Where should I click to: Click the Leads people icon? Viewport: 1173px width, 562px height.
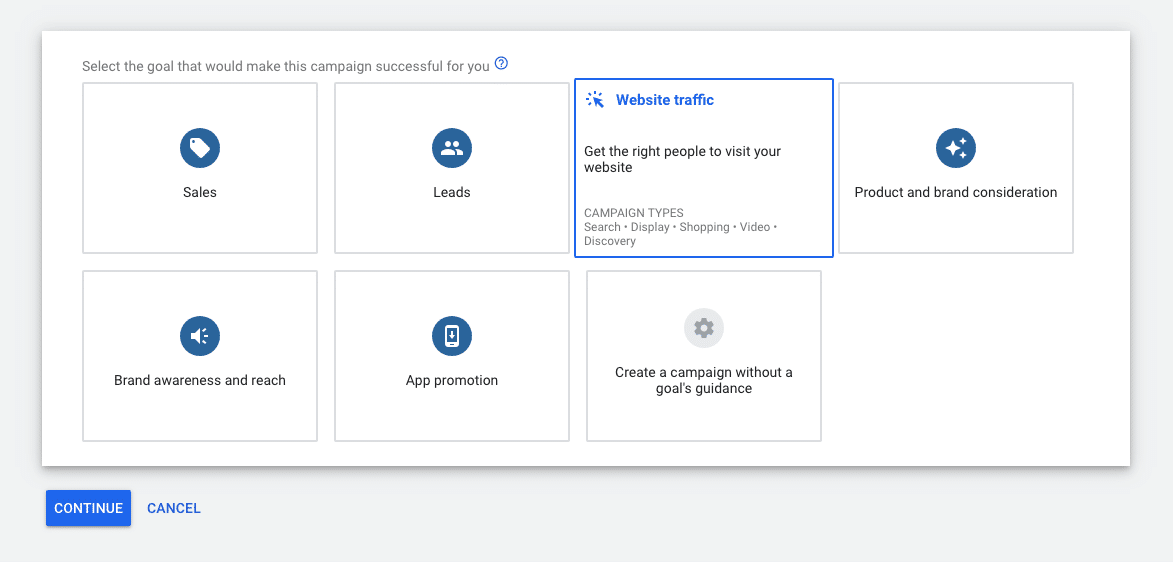click(x=452, y=148)
